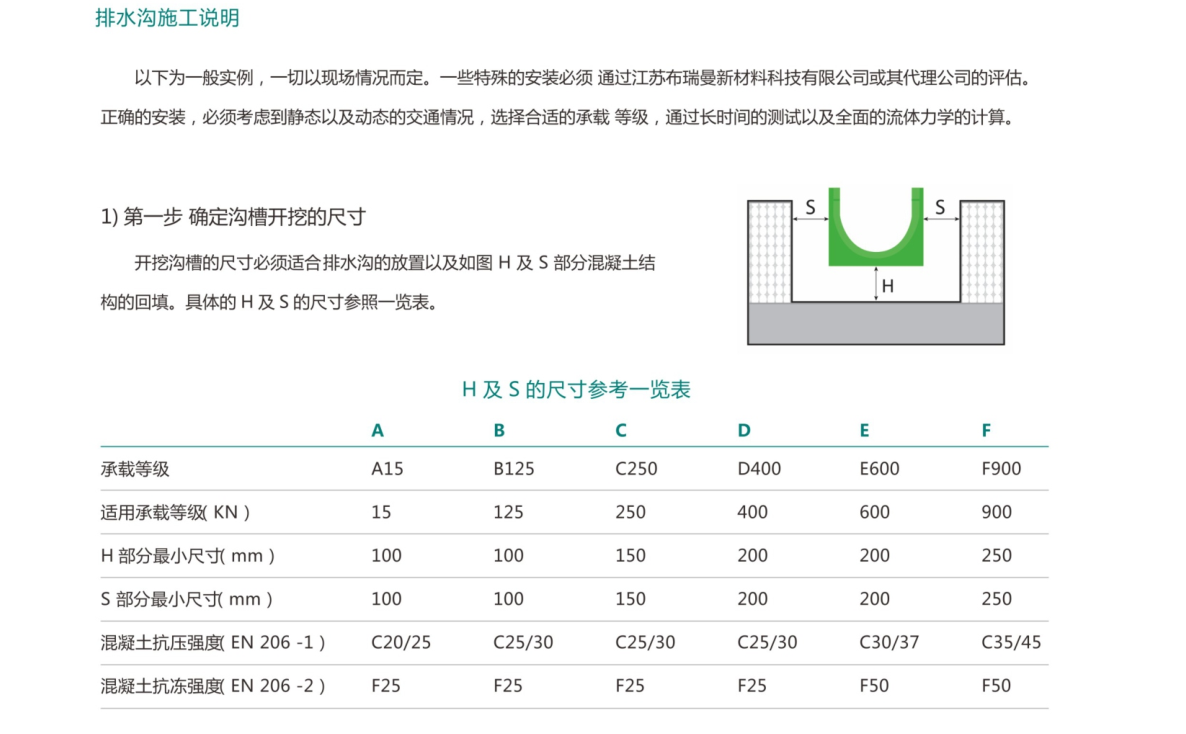Viewport: 1186px width, 734px height.
Task: Click the row label 承载等级
Action: coord(135,469)
